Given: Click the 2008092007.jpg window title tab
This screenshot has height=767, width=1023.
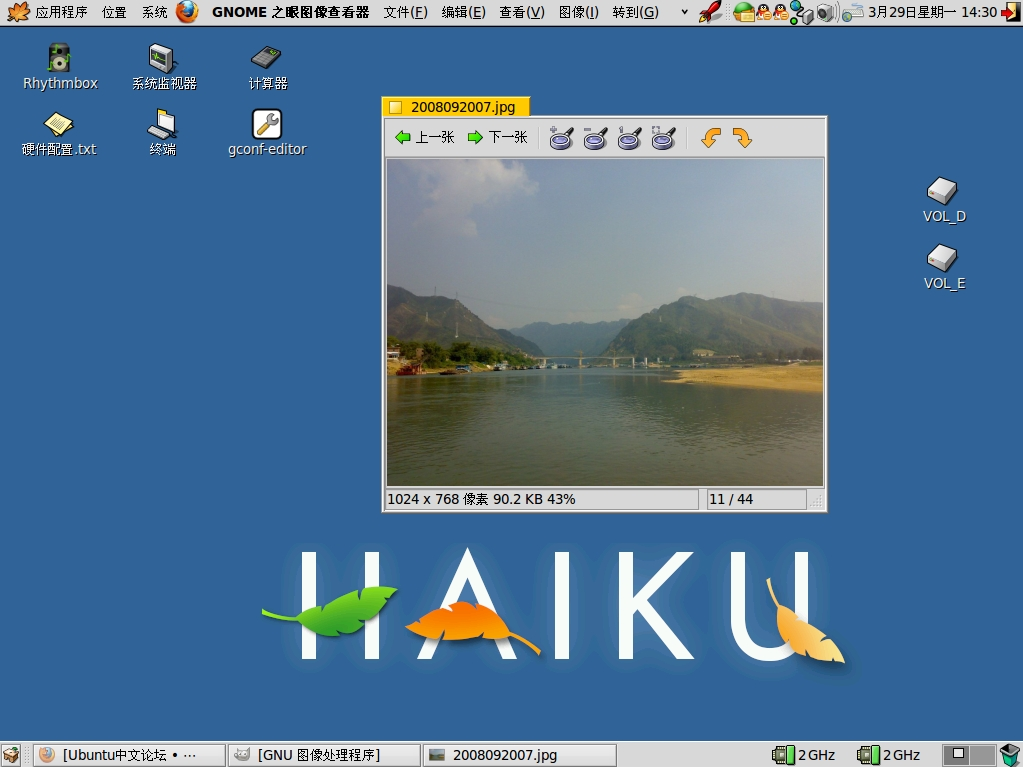Looking at the screenshot, I should point(455,106).
